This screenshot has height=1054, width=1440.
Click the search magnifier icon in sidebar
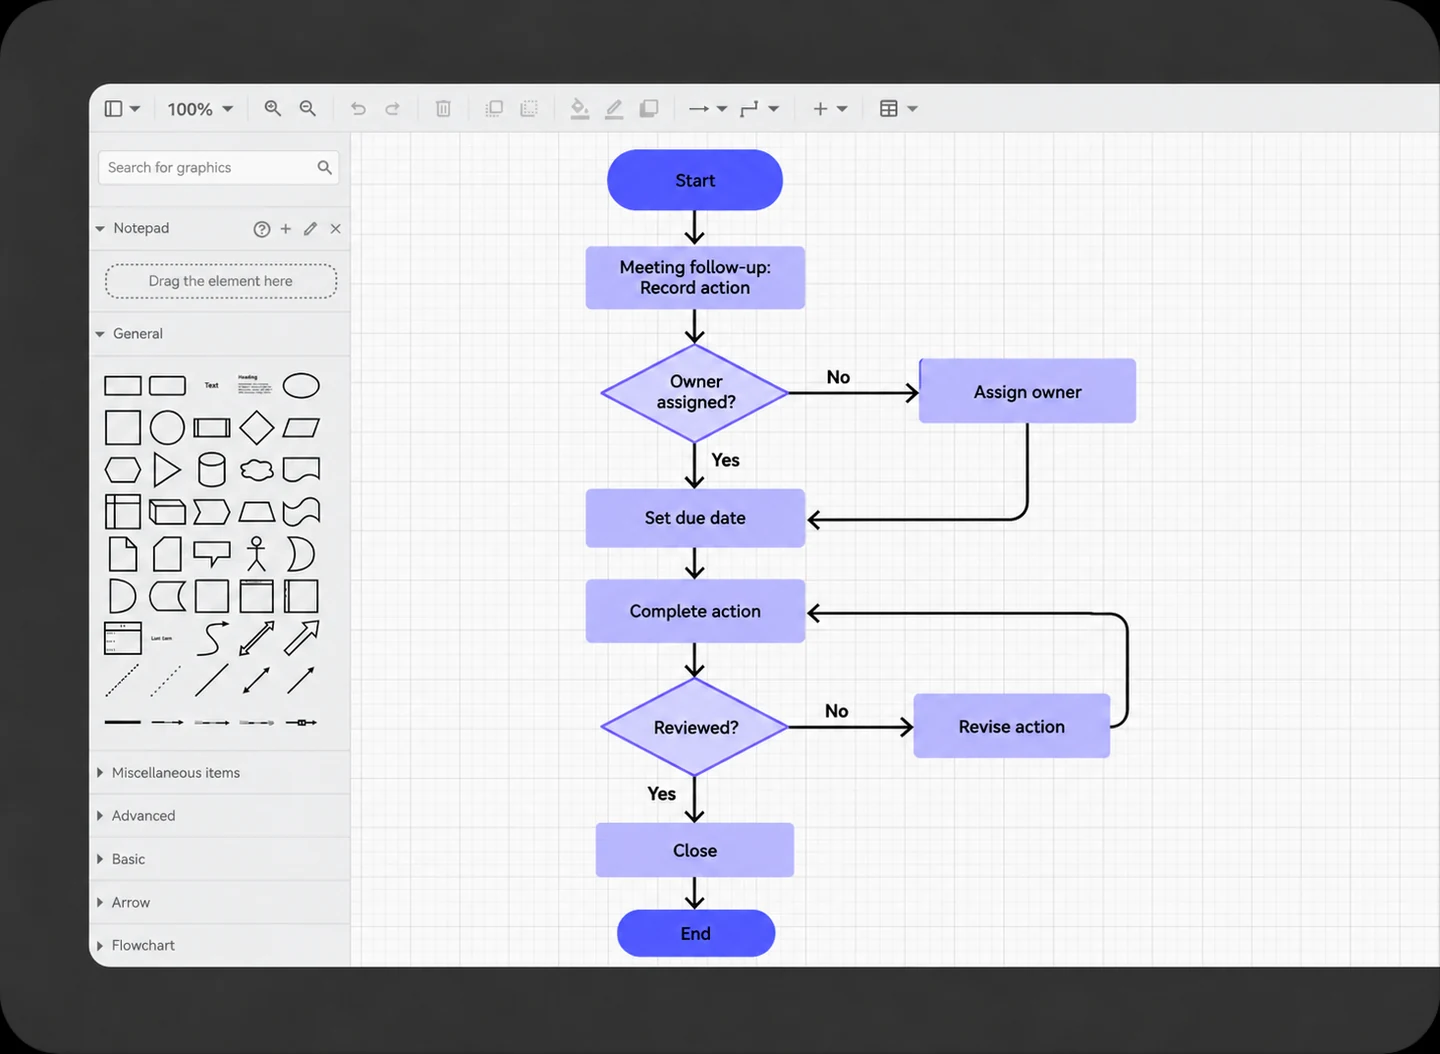point(324,167)
